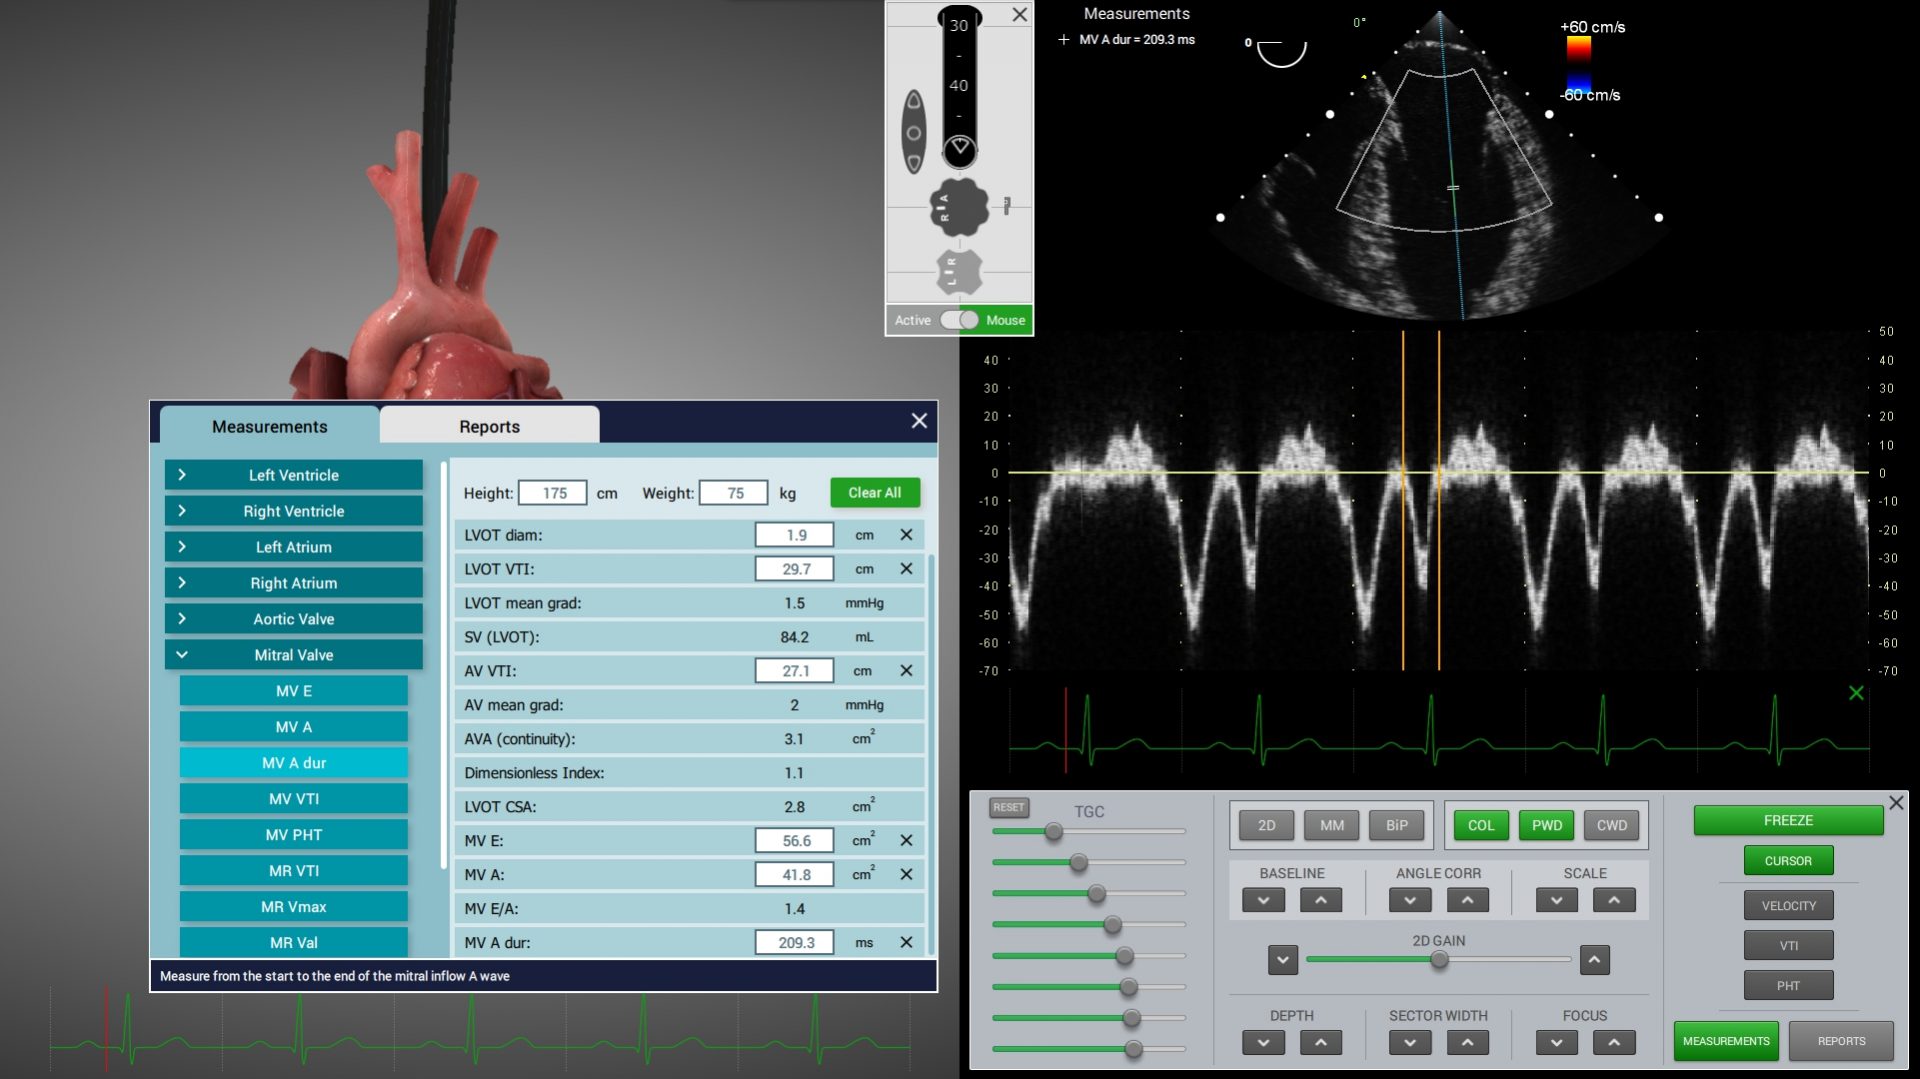The image size is (1920, 1079).
Task: Remove the AV VTI value
Action: pyautogui.click(x=906, y=671)
